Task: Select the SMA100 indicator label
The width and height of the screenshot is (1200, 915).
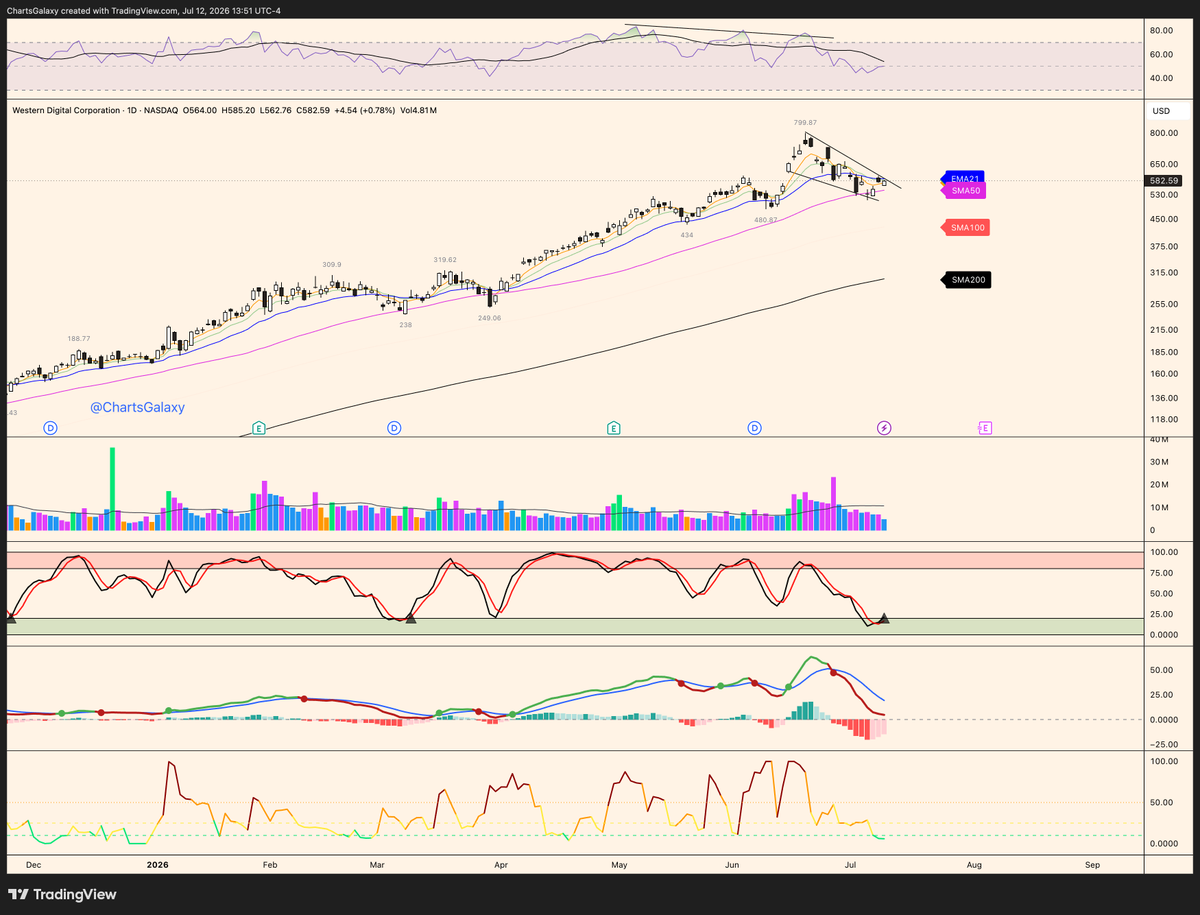Action: tap(966, 229)
